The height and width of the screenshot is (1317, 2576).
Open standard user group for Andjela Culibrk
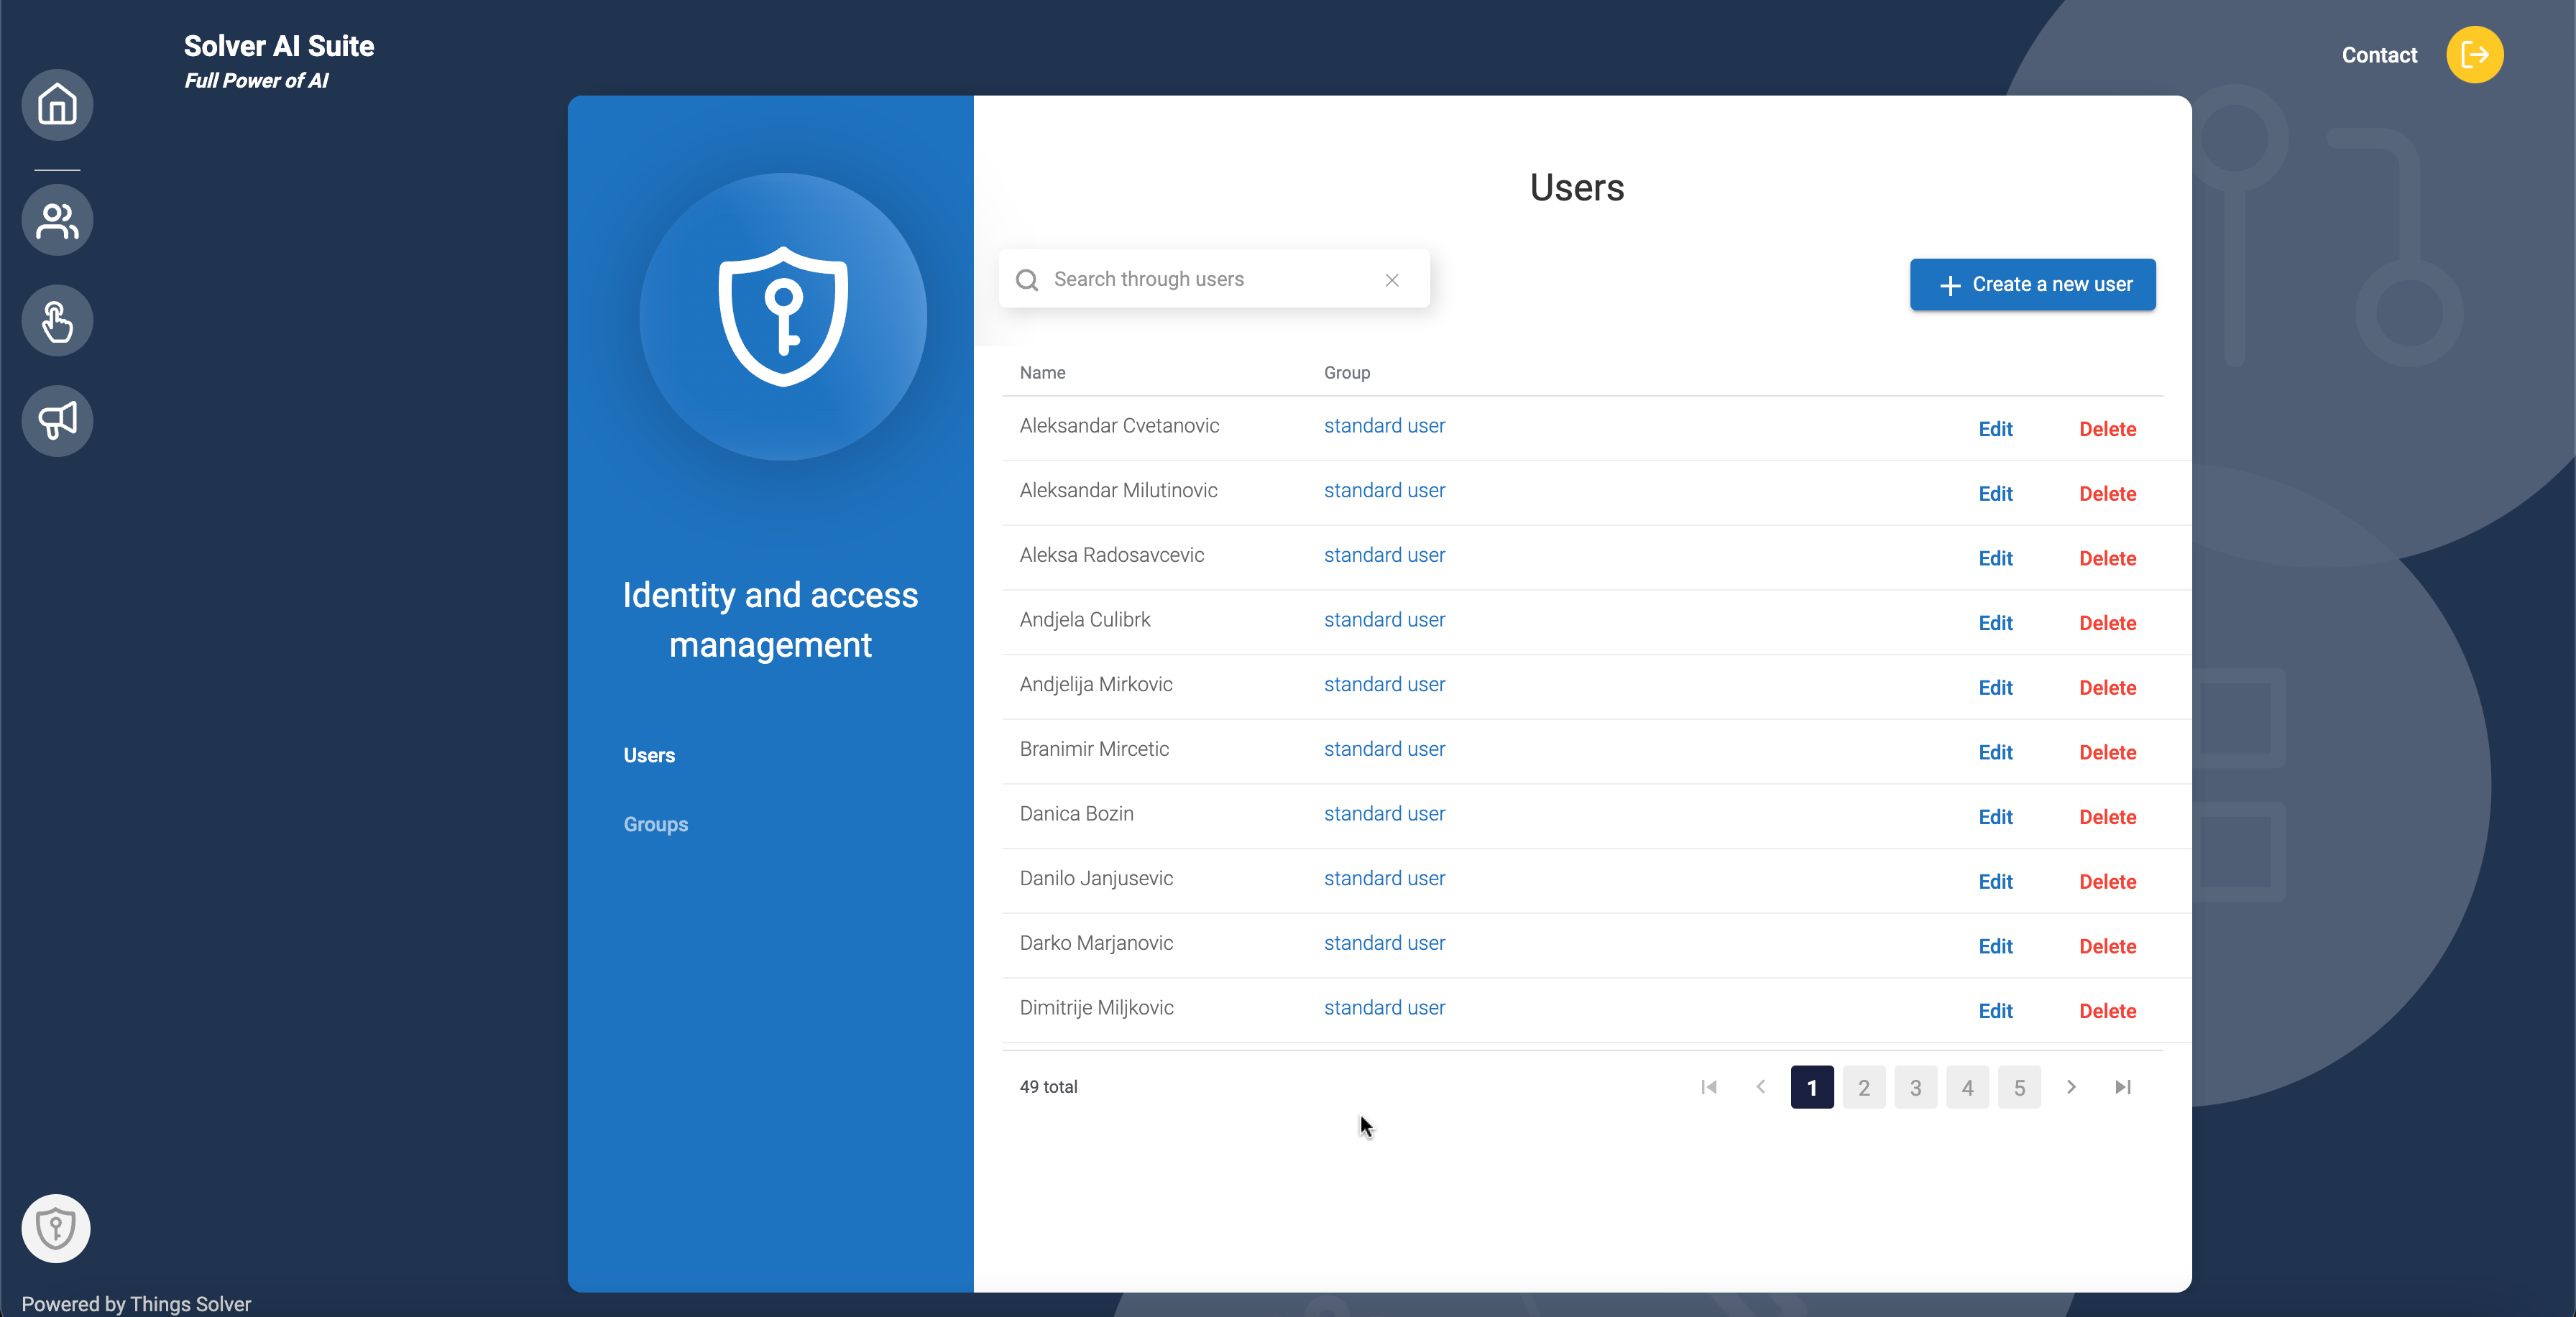tap(1384, 620)
